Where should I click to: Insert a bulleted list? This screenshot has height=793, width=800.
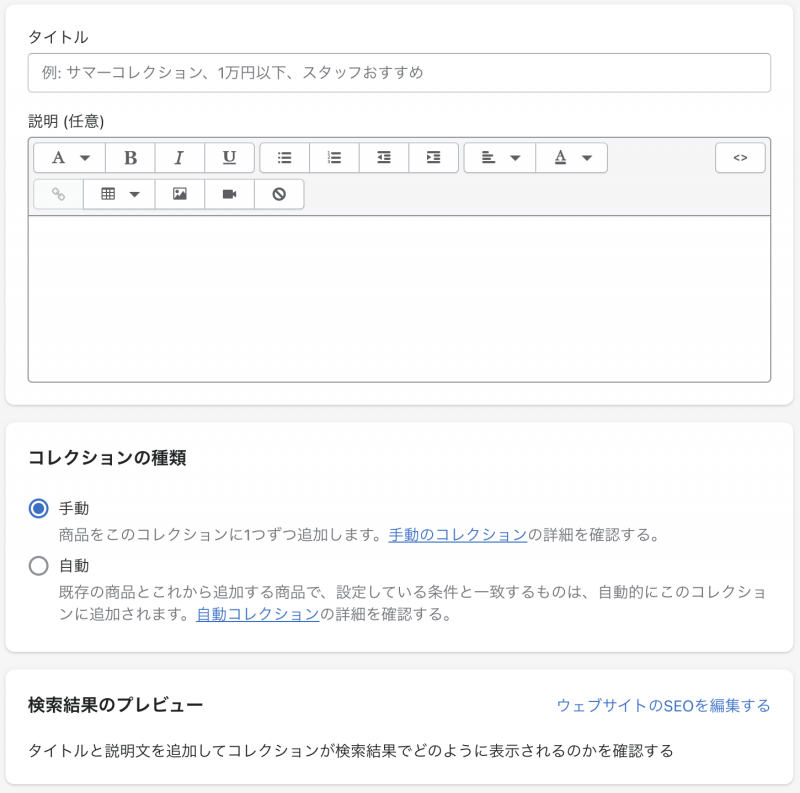(285, 158)
